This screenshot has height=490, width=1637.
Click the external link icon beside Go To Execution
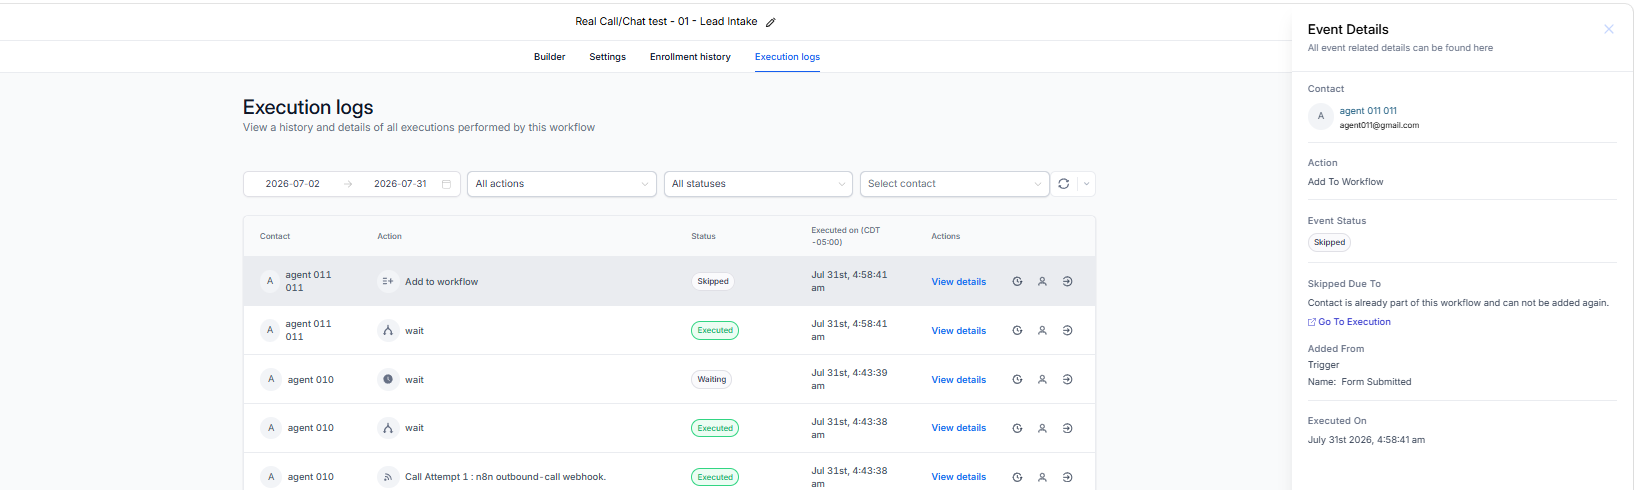point(1312,322)
